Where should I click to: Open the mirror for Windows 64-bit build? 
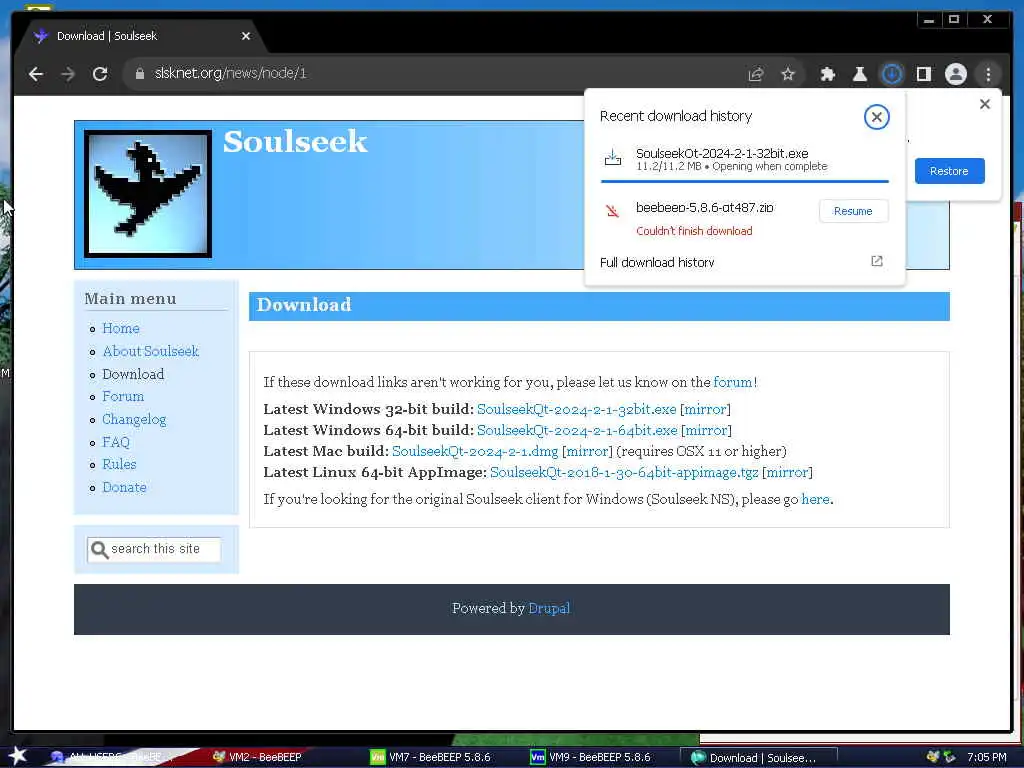[x=706, y=430]
